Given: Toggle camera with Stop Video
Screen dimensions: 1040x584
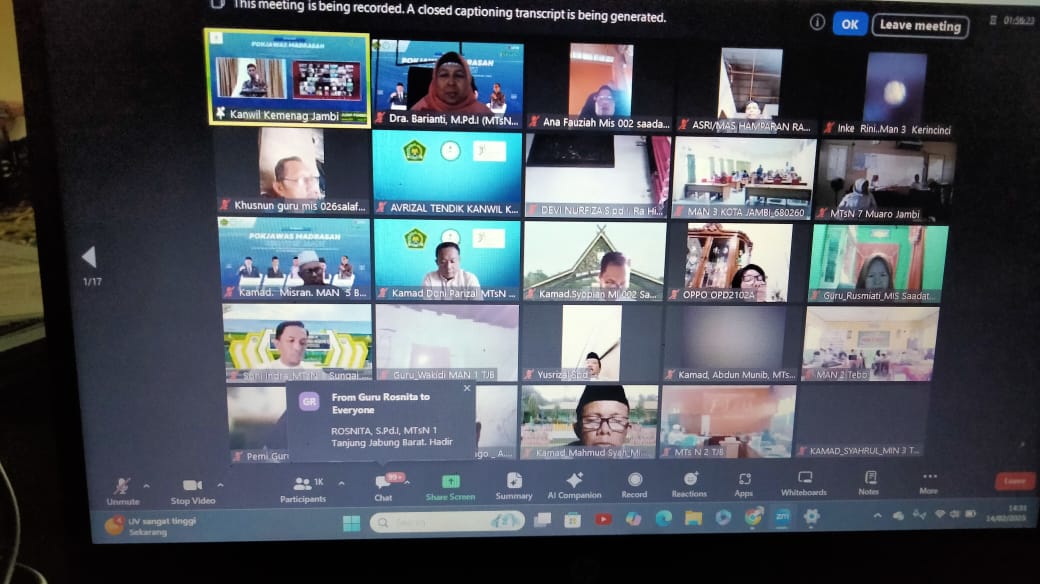Looking at the screenshot, I should 193,487.
